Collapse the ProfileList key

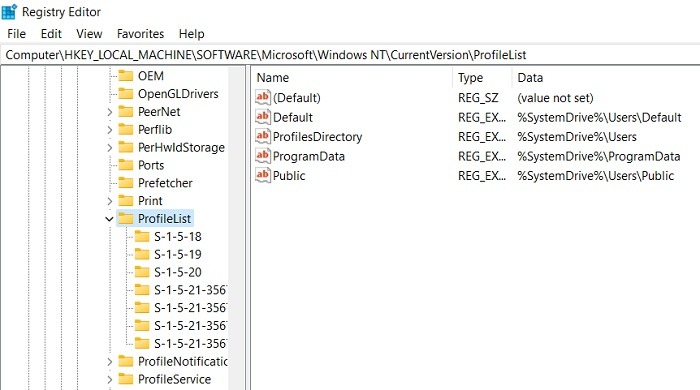pyautogui.click(x=109, y=219)
